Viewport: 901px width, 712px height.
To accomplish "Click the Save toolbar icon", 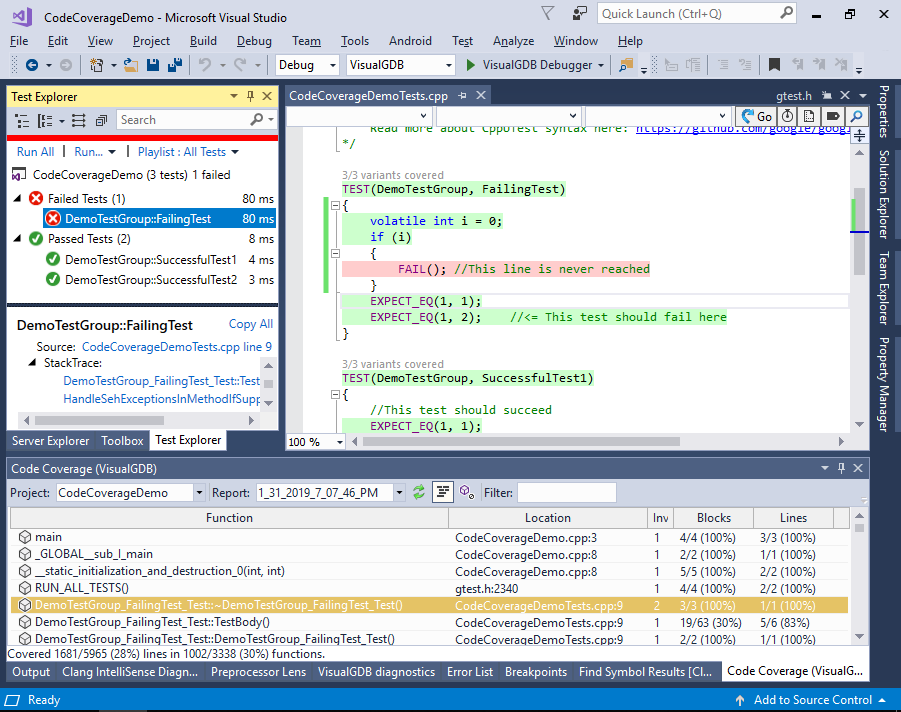I will click(153, 66).
